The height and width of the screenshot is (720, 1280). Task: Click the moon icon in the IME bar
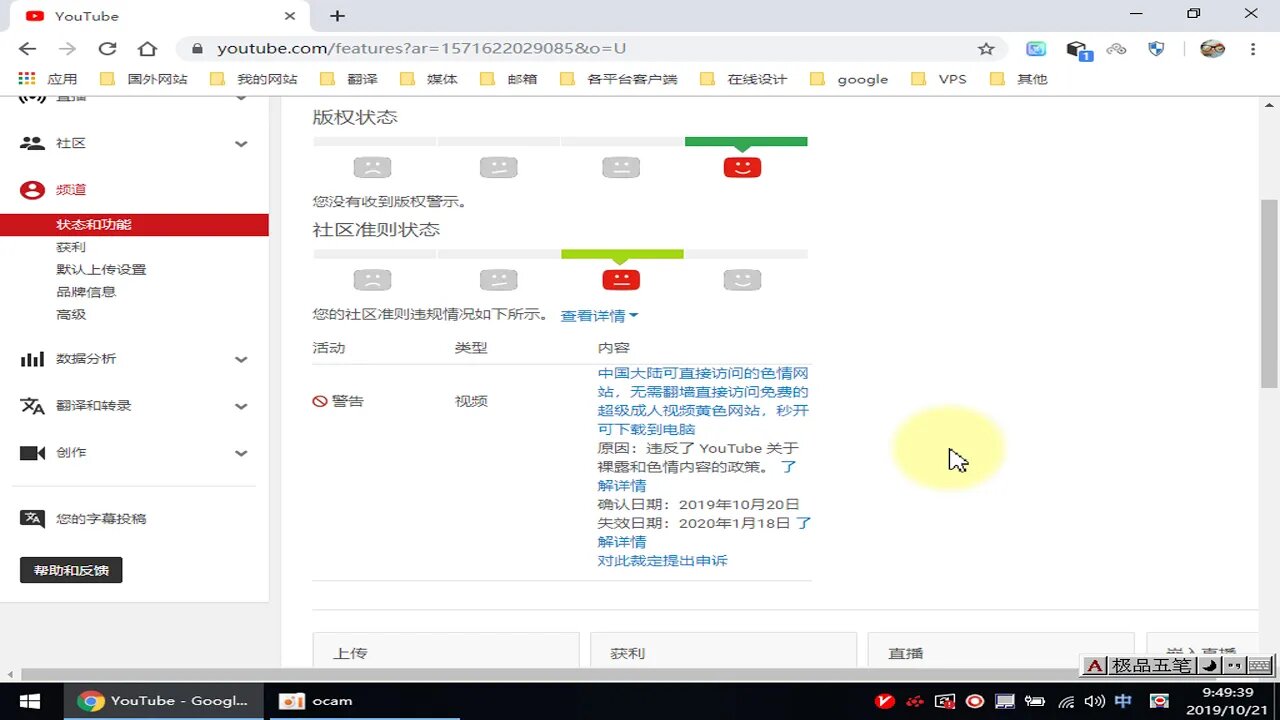point(1210,665)
